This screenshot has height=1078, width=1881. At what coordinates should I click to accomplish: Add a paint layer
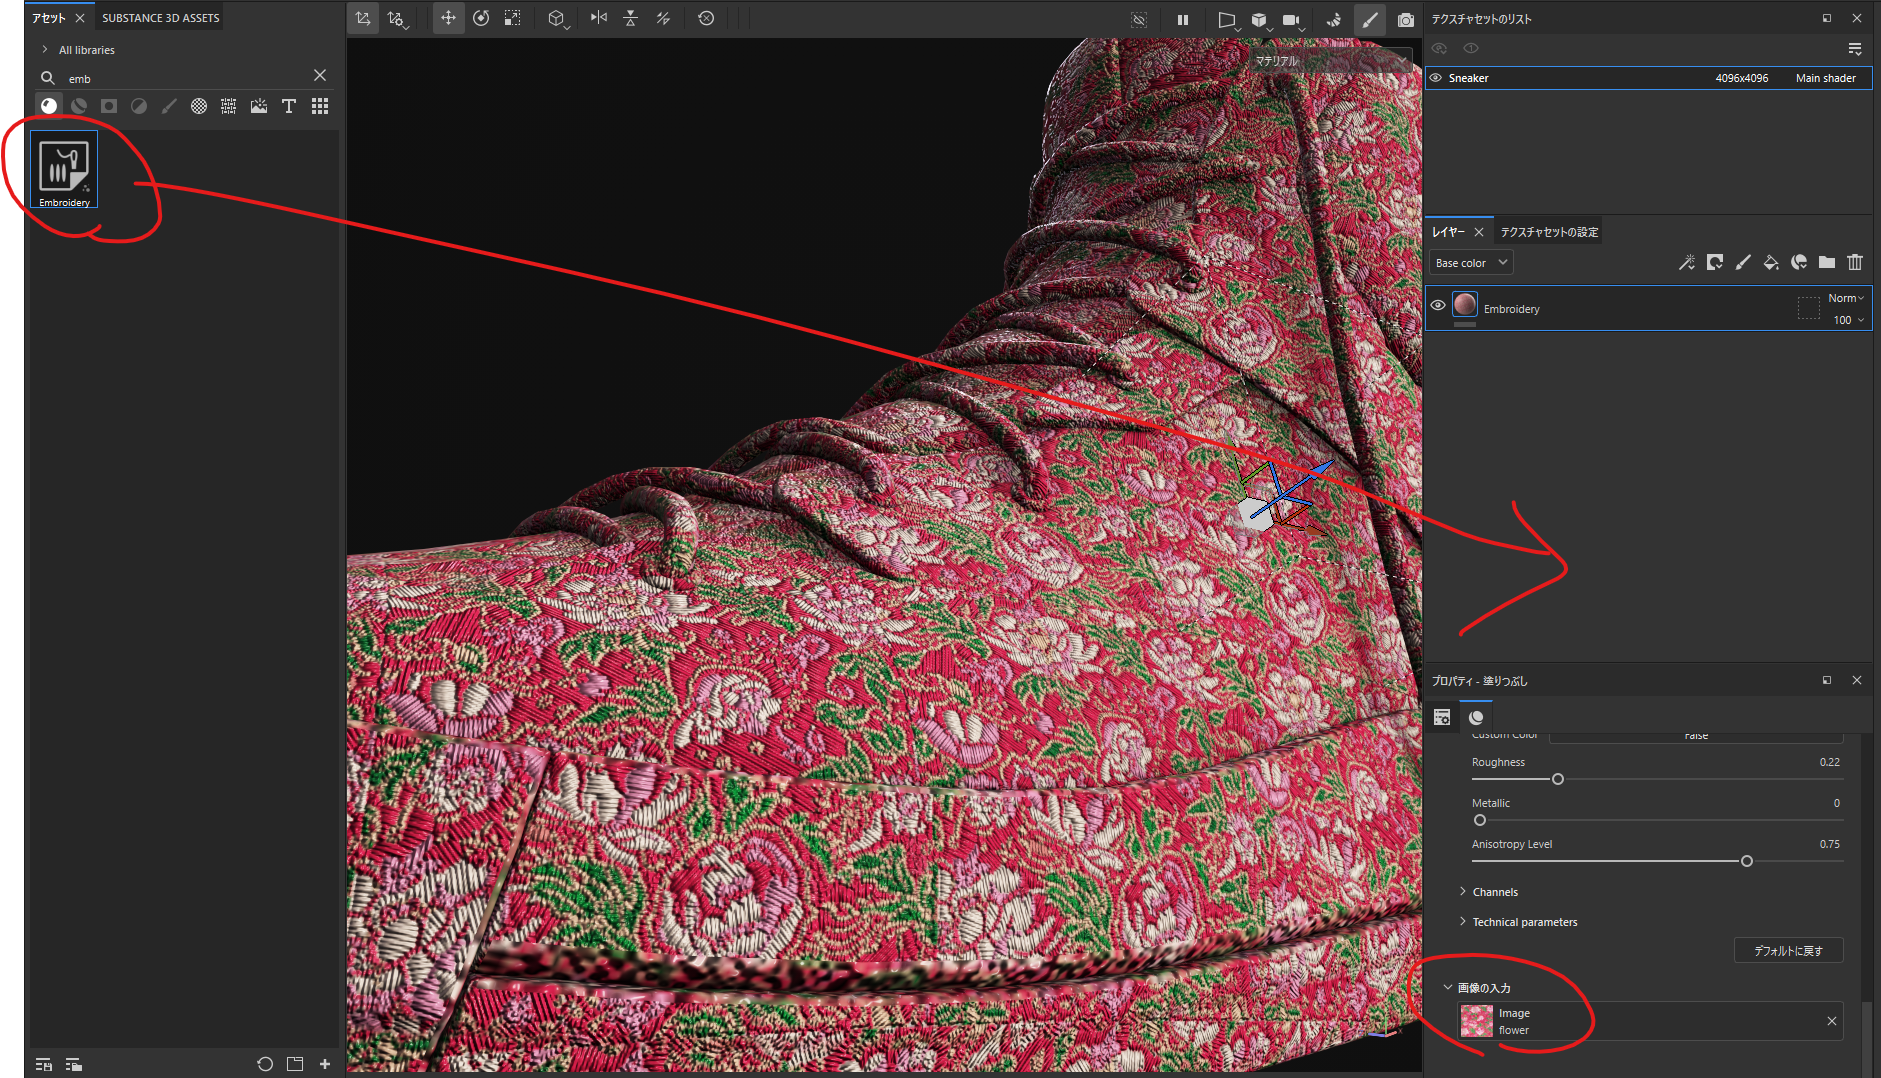tap(1743, 262)
